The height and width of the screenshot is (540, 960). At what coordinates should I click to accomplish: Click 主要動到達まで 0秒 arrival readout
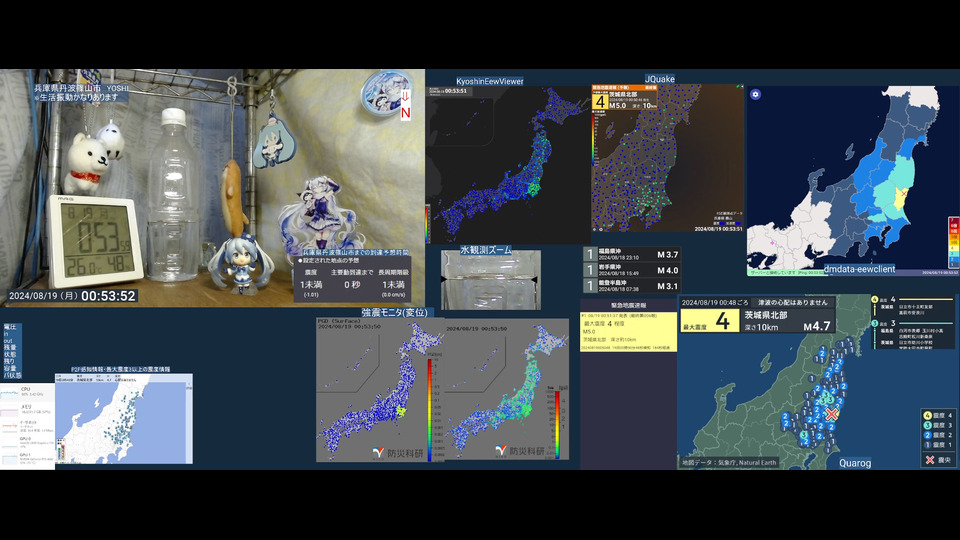351,279
